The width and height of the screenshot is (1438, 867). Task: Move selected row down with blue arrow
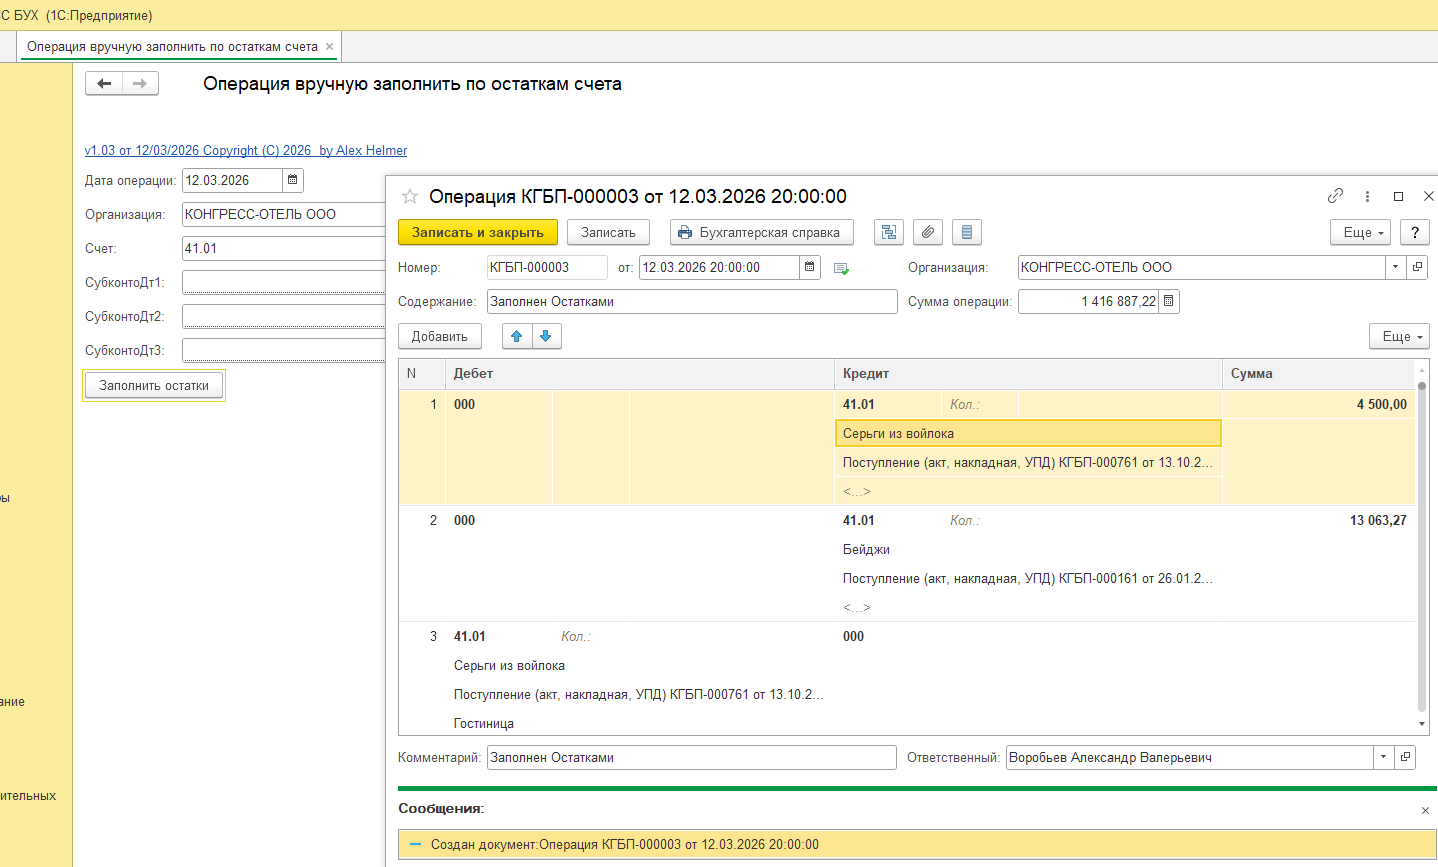(546, 336)
